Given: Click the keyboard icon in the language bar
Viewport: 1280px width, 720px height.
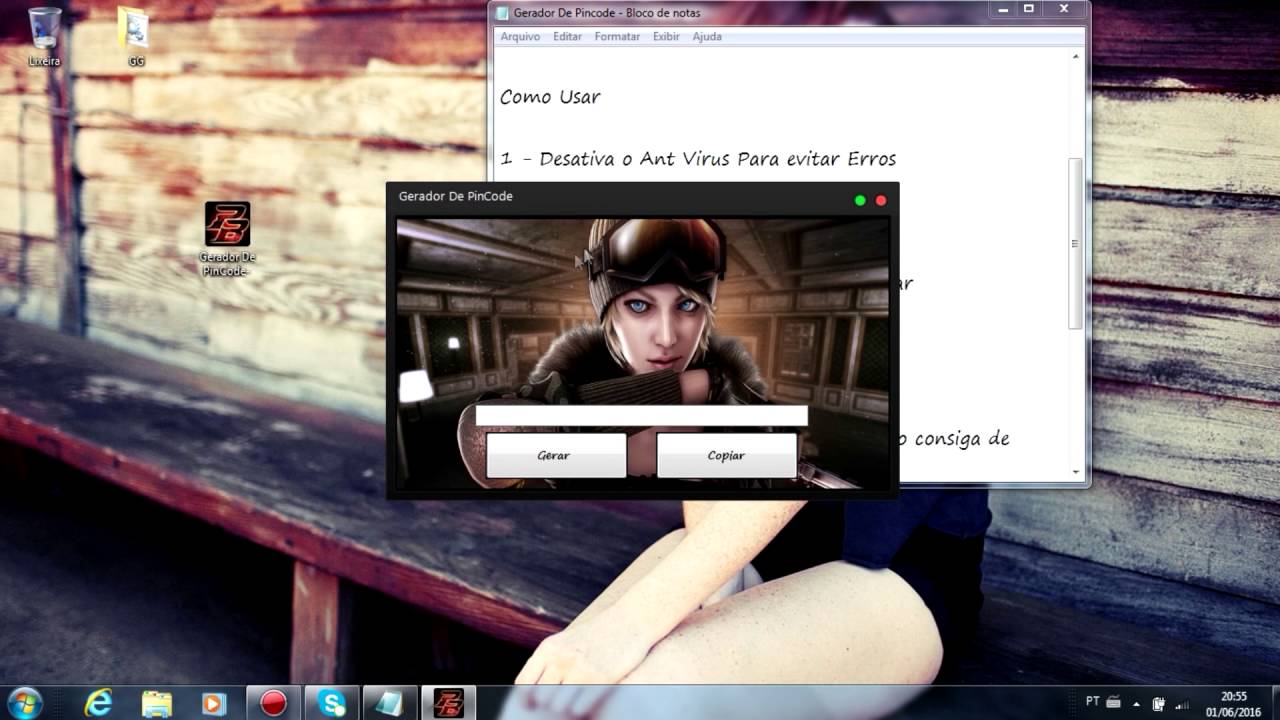Looking at the screenshot, I should click(1113, 702).
